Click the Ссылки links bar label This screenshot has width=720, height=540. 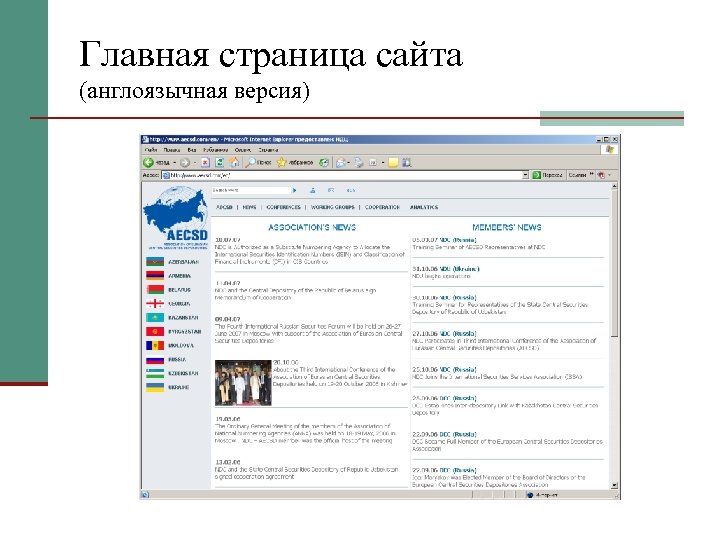(577, 175)
